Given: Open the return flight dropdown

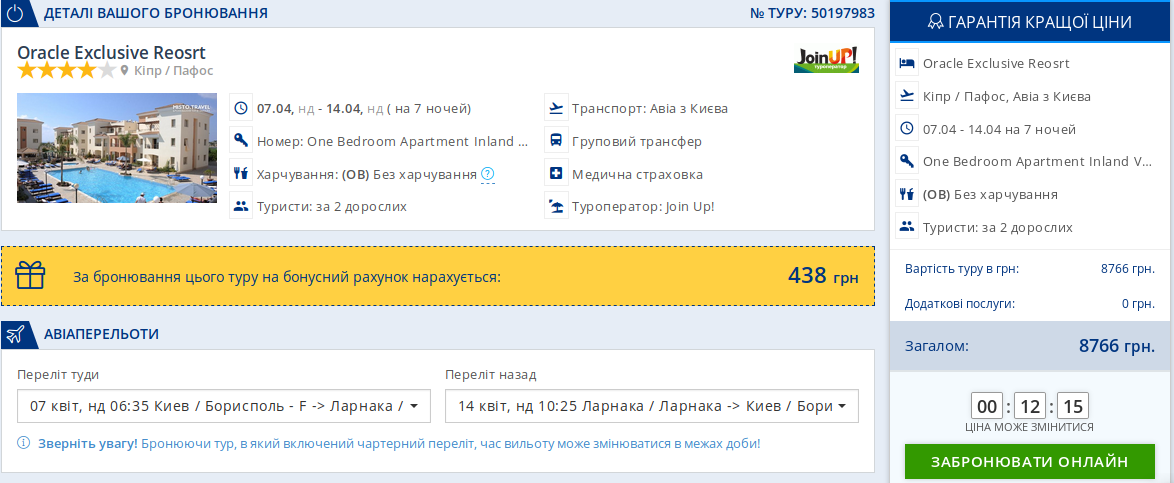Looking at the screenshot, I should [x=651, y=406].
